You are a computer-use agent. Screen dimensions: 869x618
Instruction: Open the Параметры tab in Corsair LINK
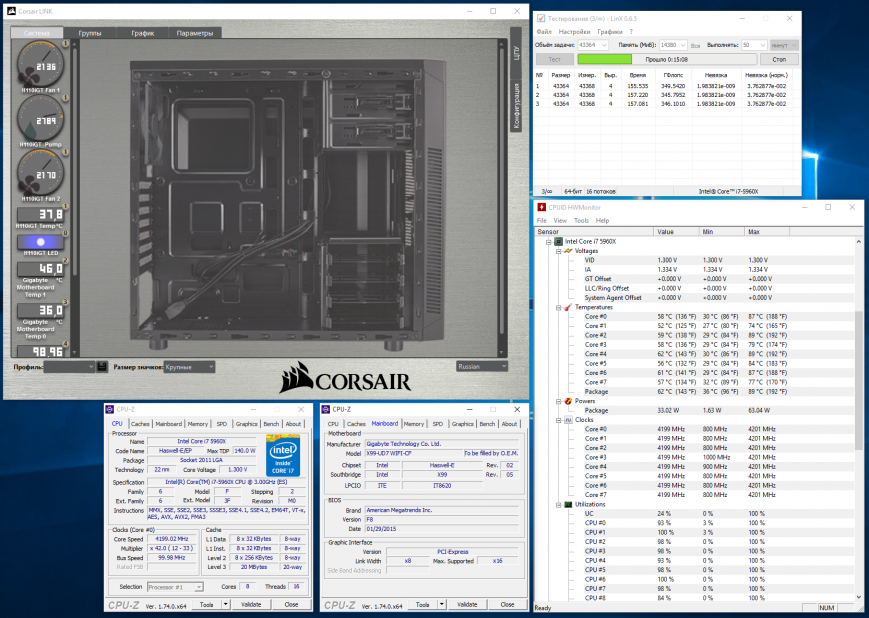coord(195,33)
